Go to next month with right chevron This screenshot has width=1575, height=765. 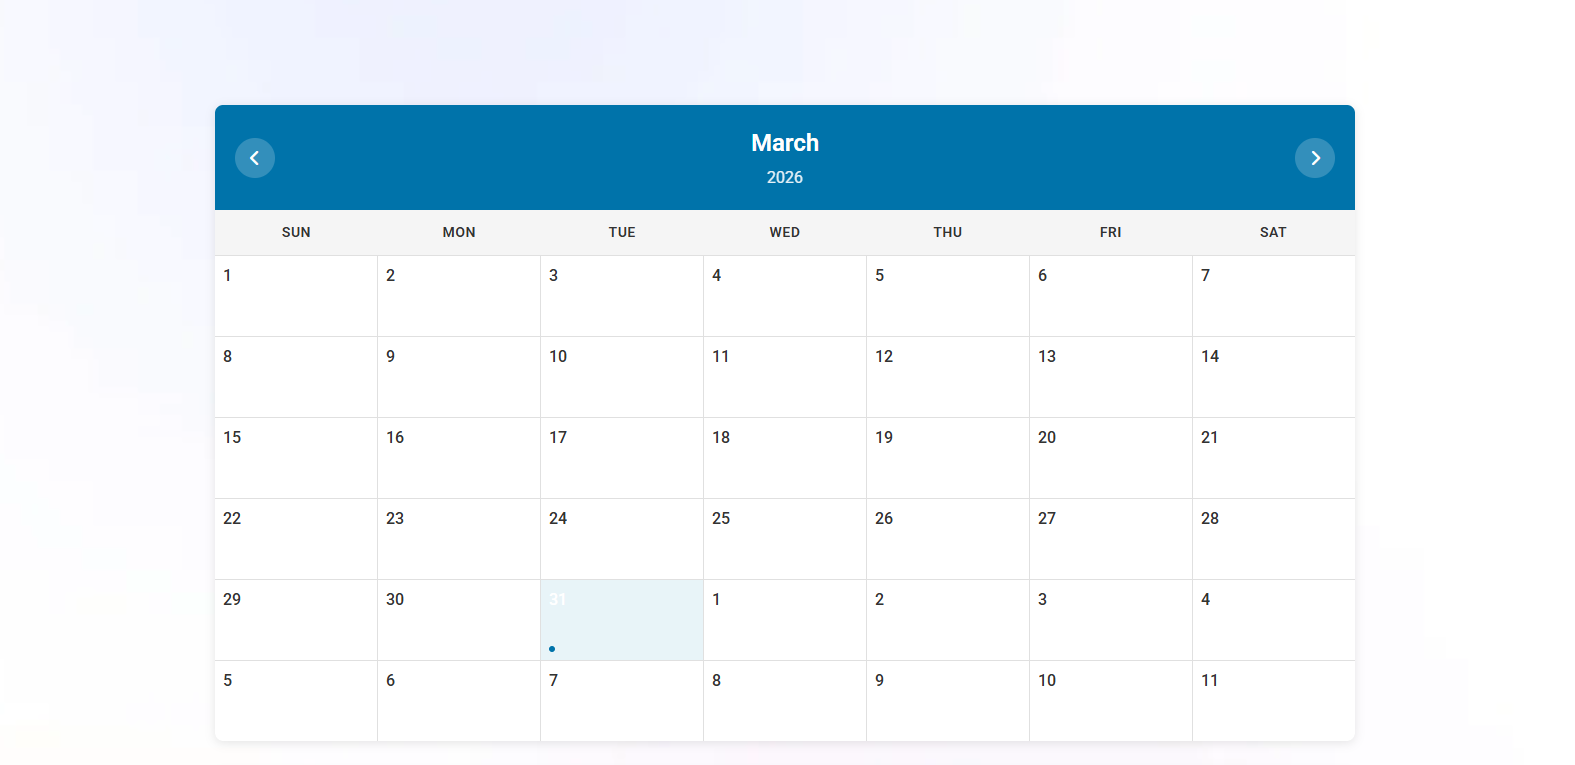click(x=1315, y=158)
